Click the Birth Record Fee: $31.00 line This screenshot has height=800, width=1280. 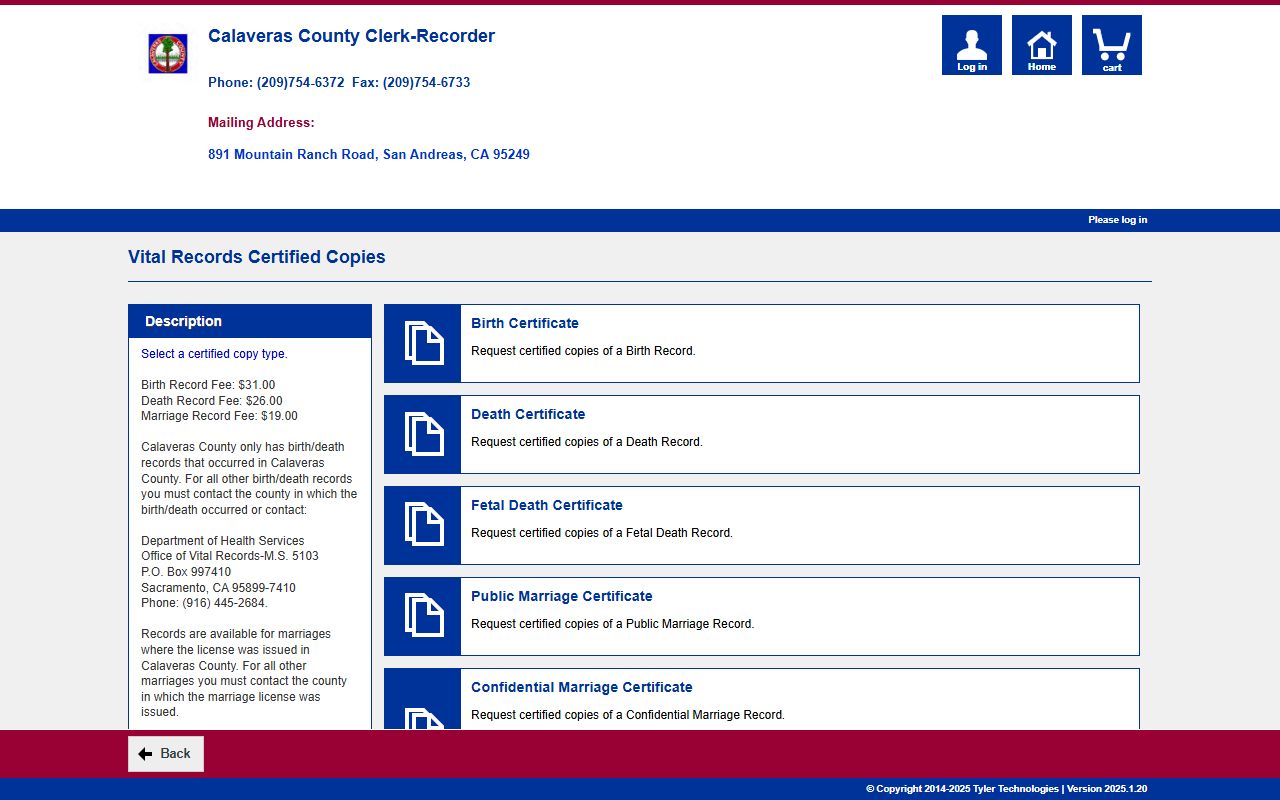click(x=208, y=385)
